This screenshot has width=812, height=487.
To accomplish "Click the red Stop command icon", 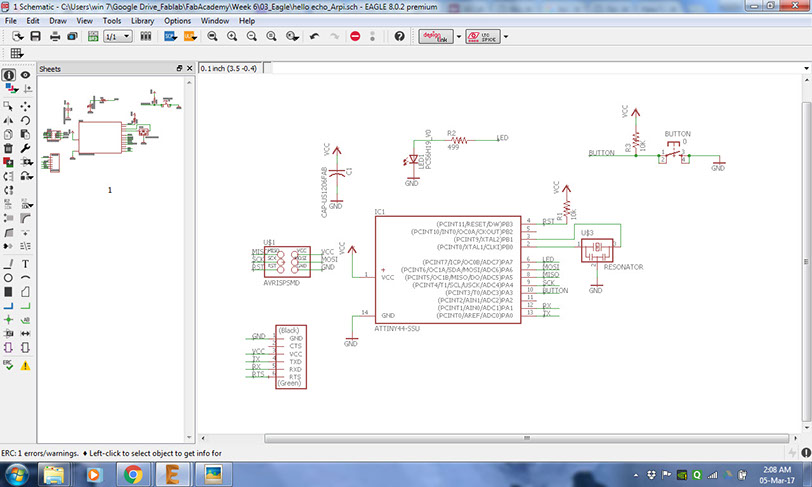I will click(355, 36).
